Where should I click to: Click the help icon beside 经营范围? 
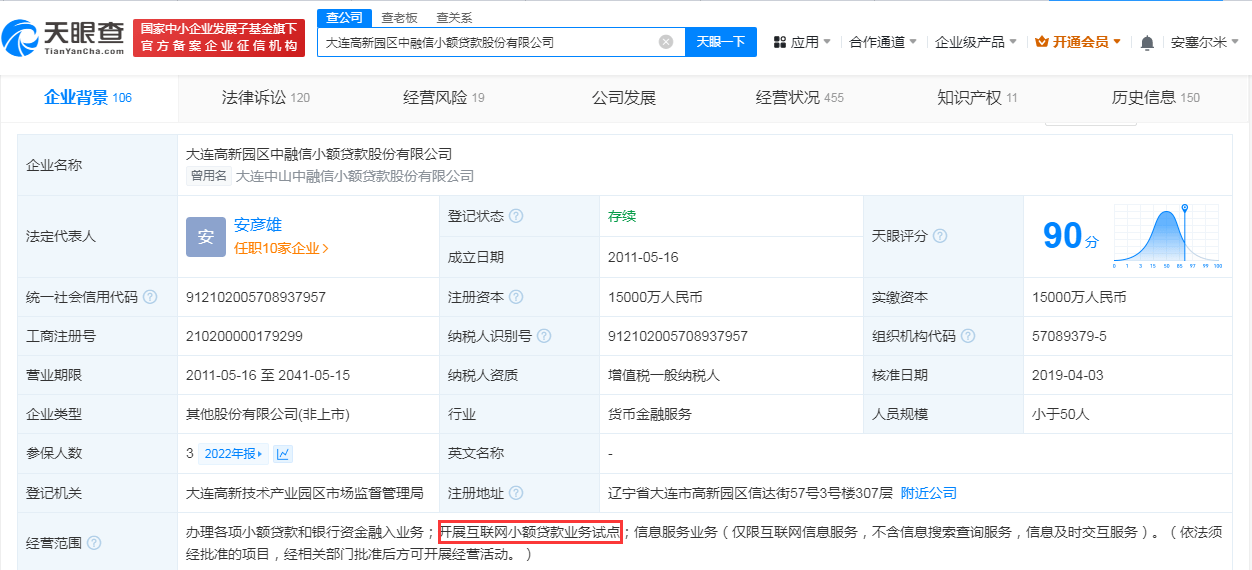coord(94,543)
